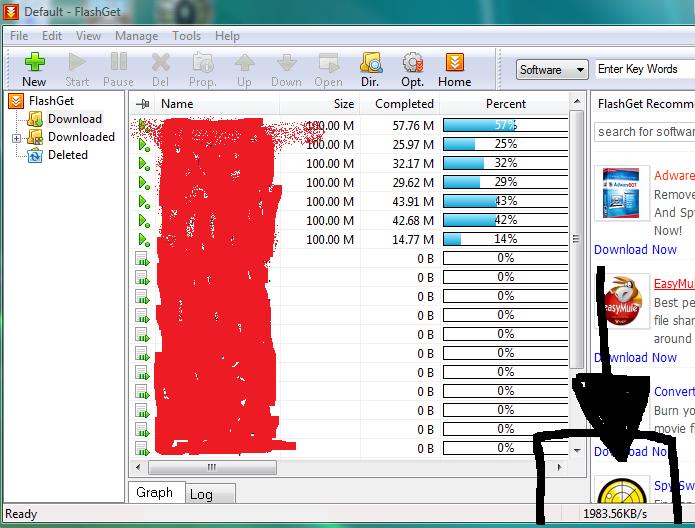Image resolution: width=695 pixels, height=528 pixels.
Task: Click the 14.77 M completed value
Action: [x=413, y=240]
